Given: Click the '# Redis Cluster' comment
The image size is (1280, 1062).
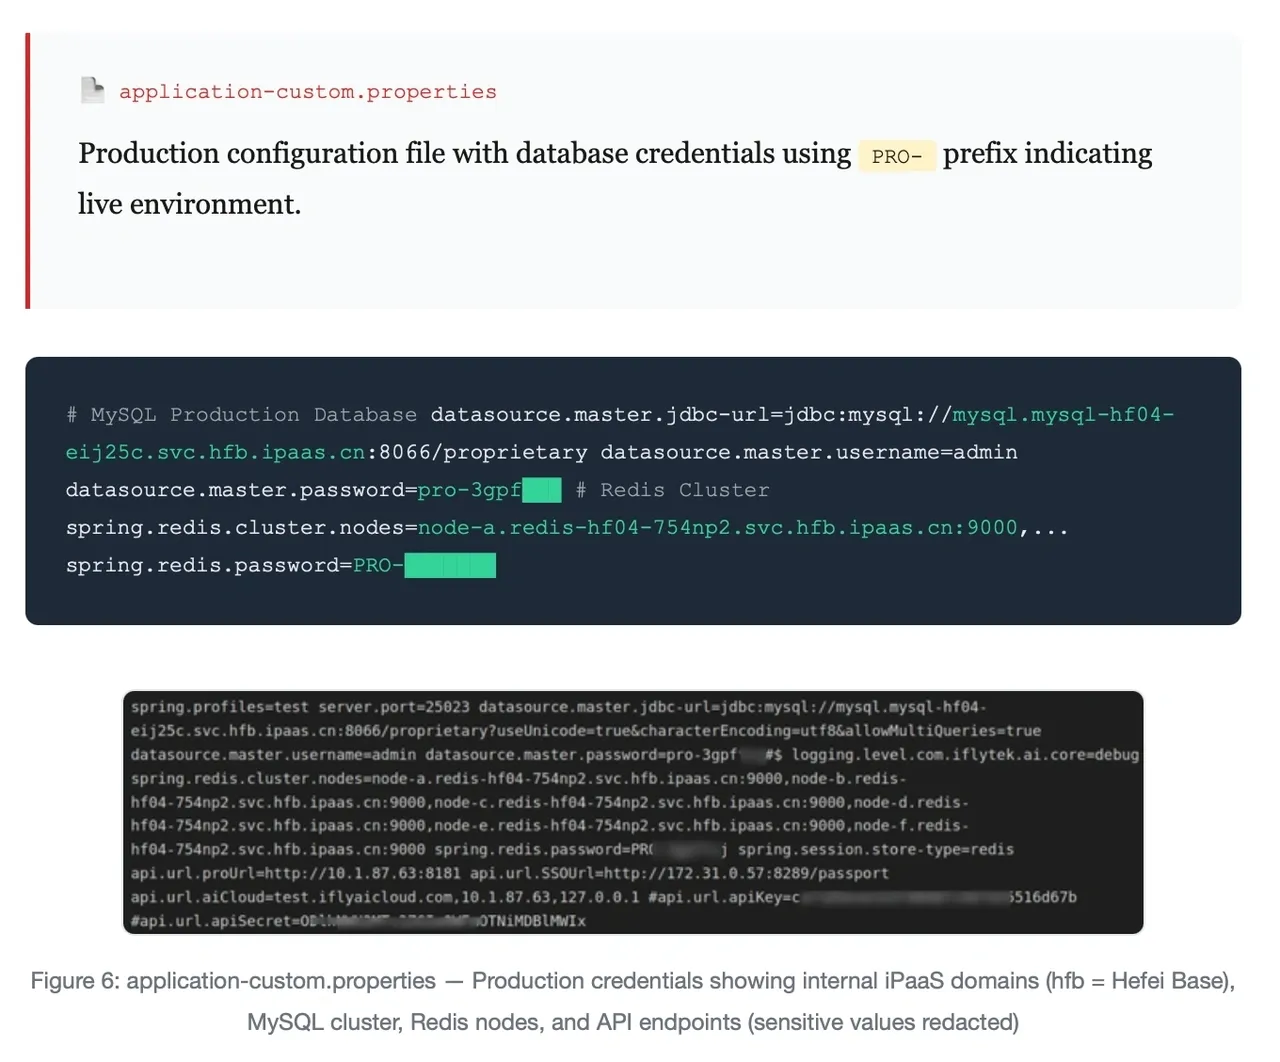Looking at the screenshot, I should click(673, 490).
